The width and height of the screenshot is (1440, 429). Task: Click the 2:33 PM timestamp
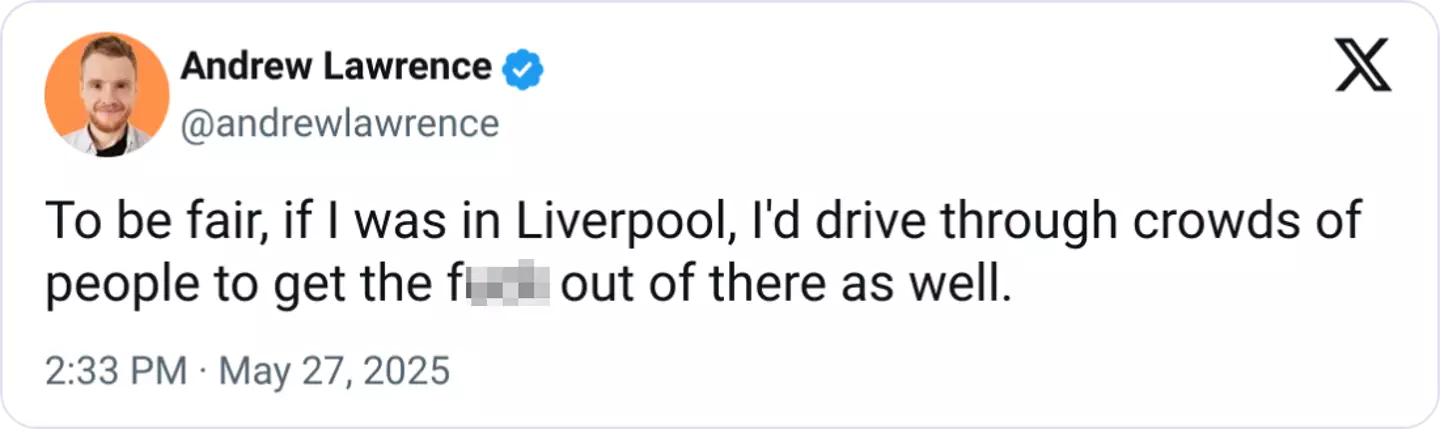[116, 372]
